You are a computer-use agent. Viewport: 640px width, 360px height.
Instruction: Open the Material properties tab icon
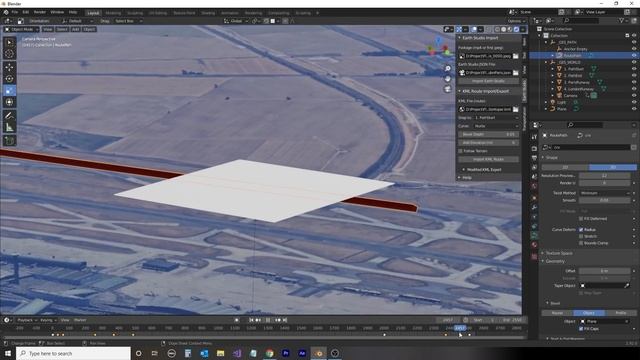tap(534, 245)
